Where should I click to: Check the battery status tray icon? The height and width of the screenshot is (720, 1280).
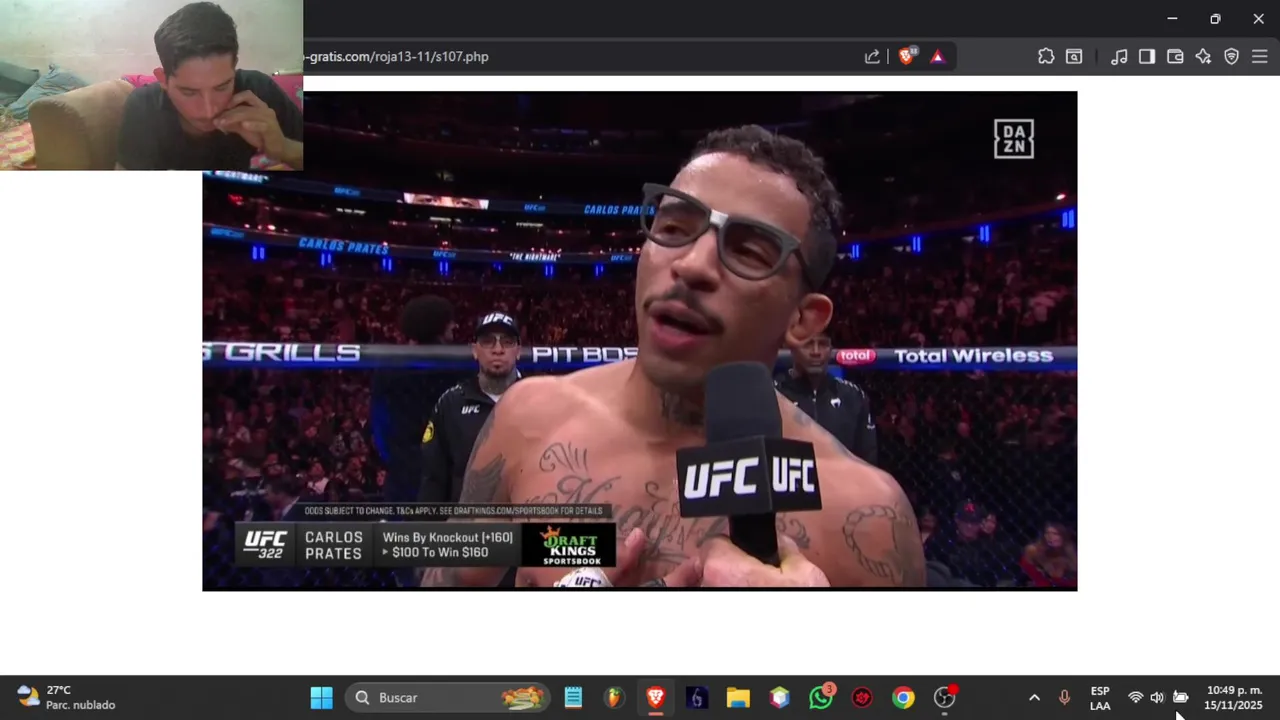click(1180, 698)
